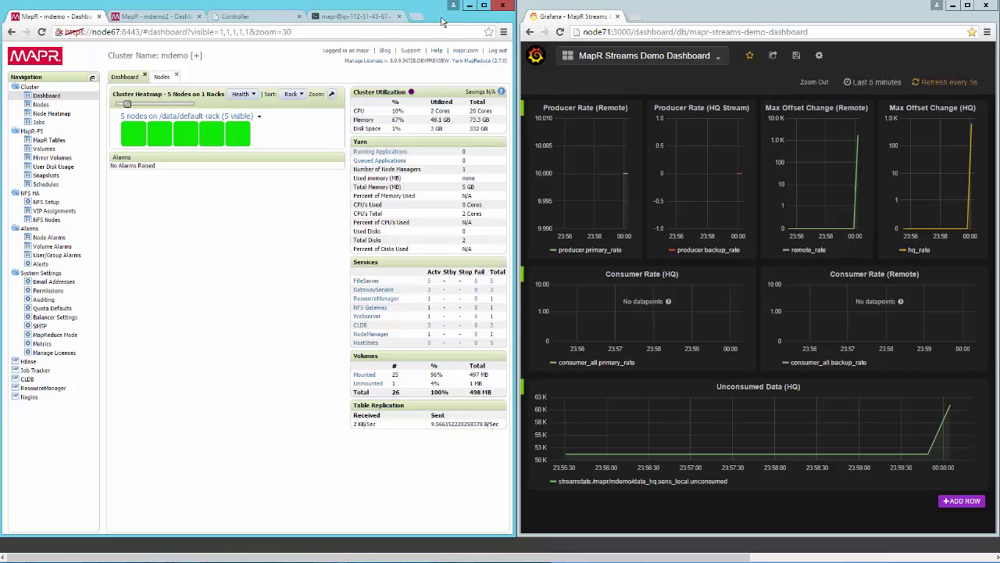Screen dimensions: 1000x563
Task: Collapse the Cluster group in navigation
Action: (x=15, y=87)
